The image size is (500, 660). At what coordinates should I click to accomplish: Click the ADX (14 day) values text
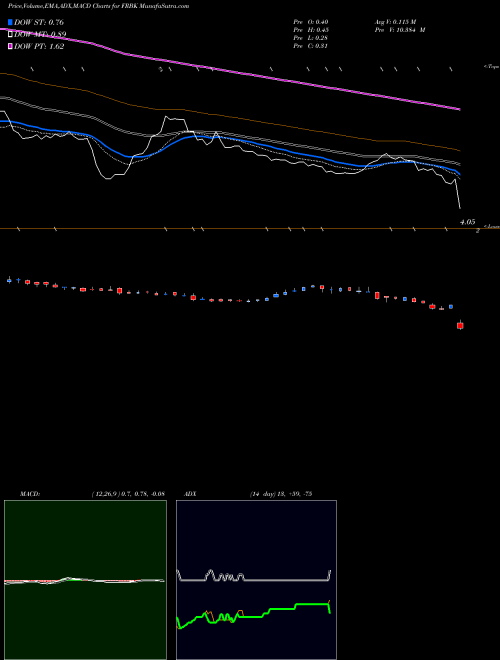tap(281, 494)
